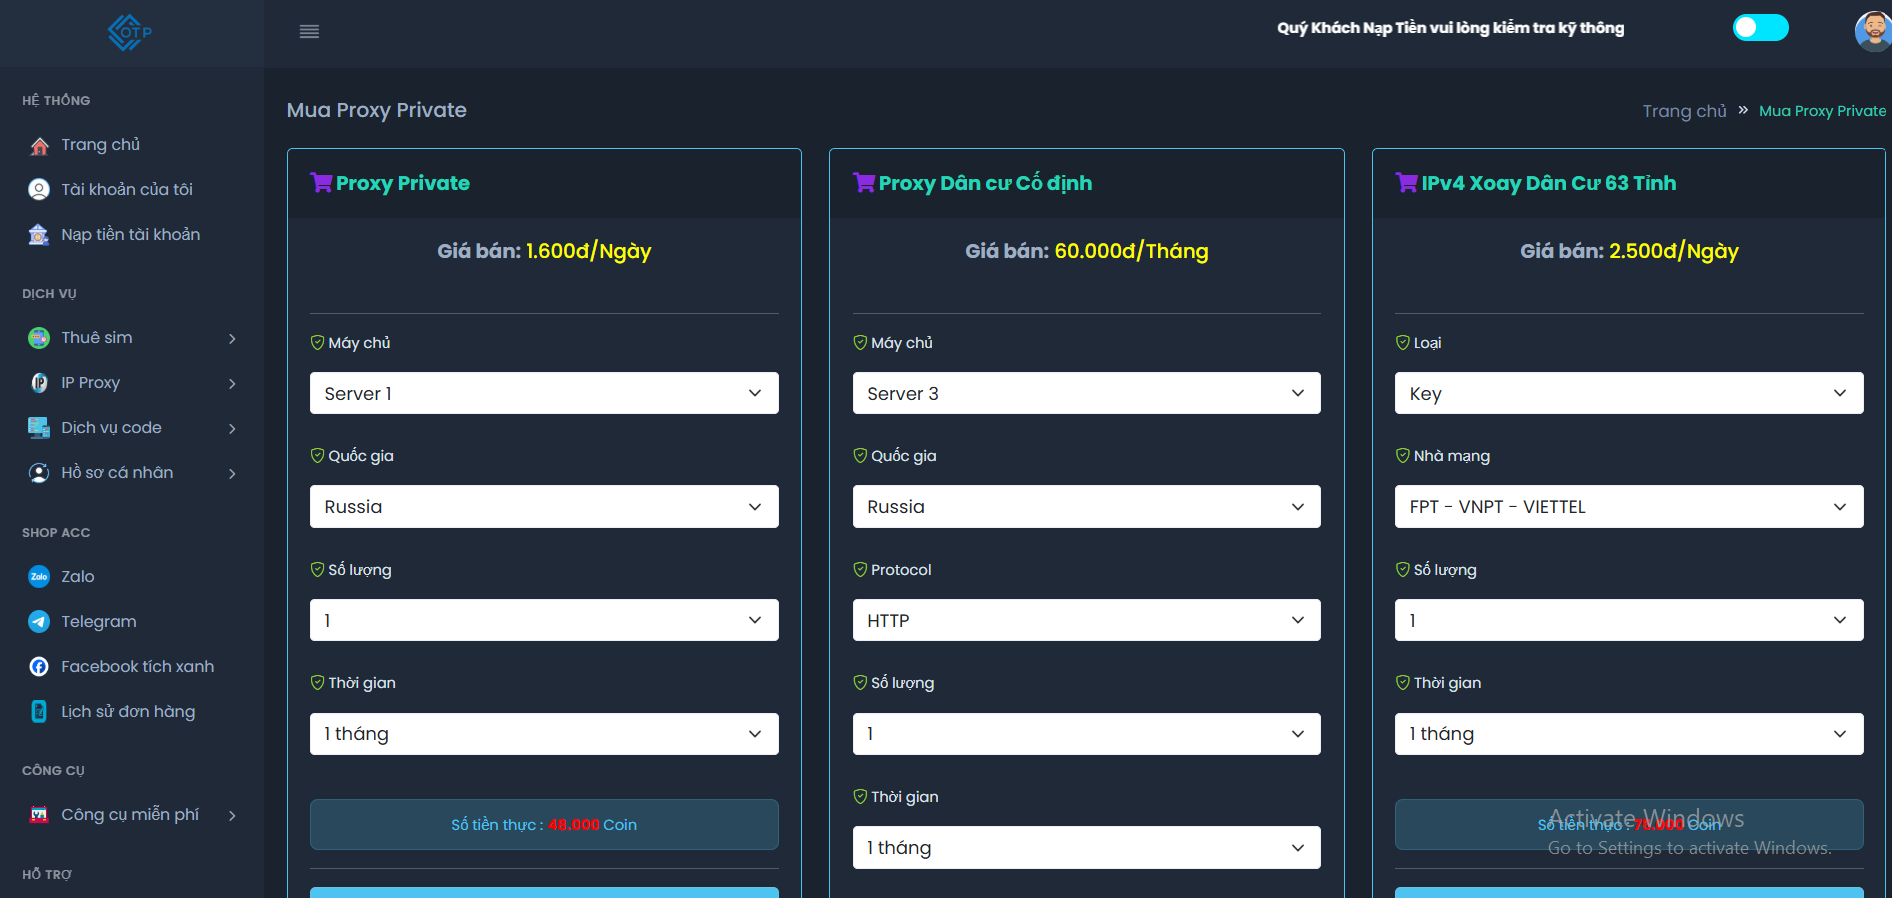Click the Facebook tích xanh icon
Viewport: 1892px width, 898px height.
39,667
